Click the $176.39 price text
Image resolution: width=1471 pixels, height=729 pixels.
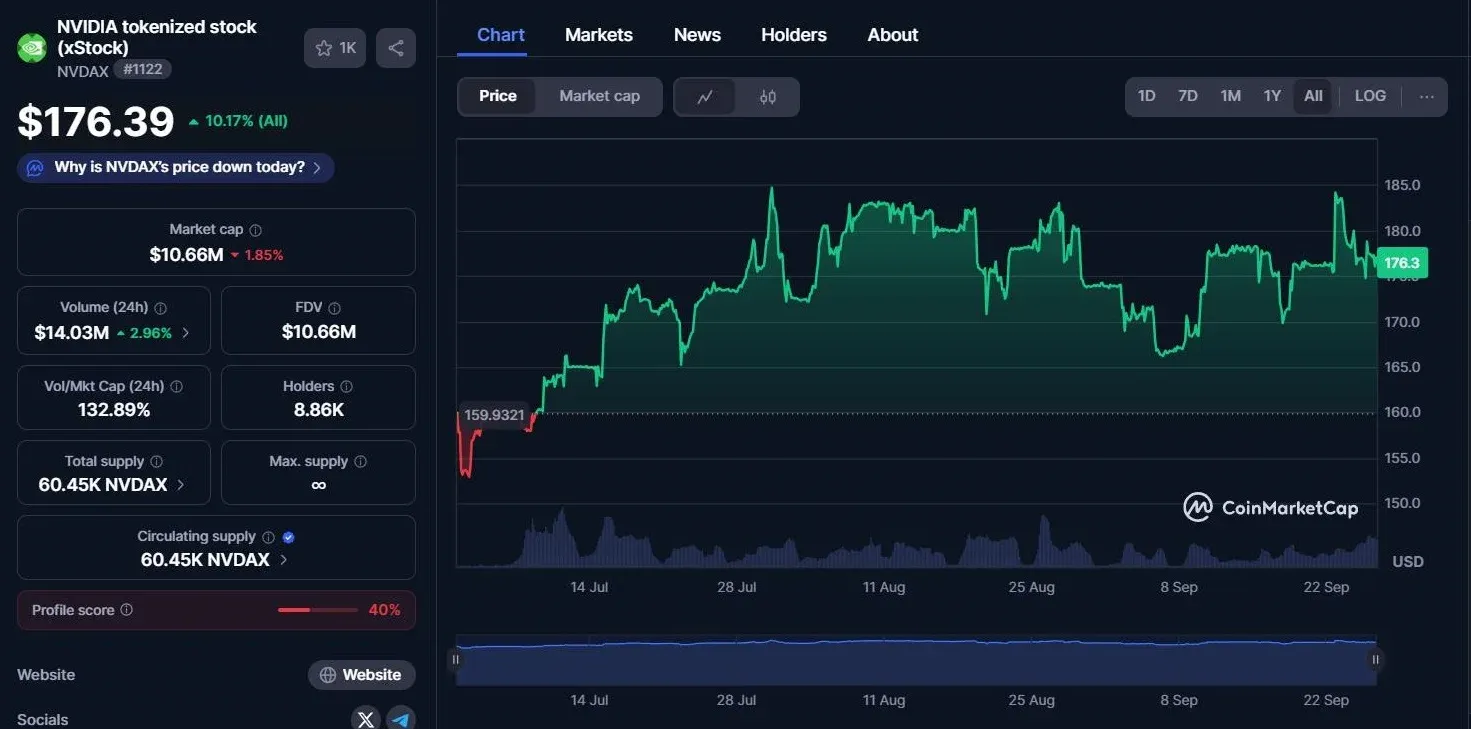[x=96, y=122]
